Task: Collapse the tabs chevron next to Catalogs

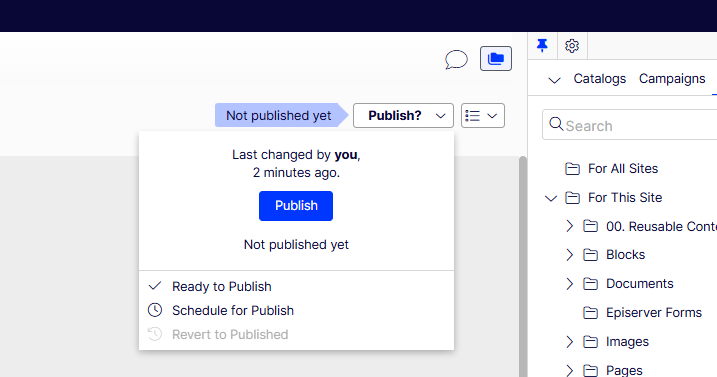Action: (x=554, y=81)
